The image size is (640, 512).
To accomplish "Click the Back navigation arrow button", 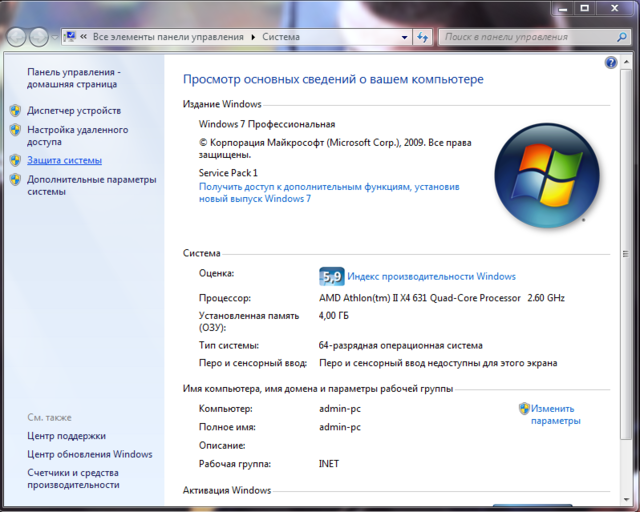I will (16, 38).
